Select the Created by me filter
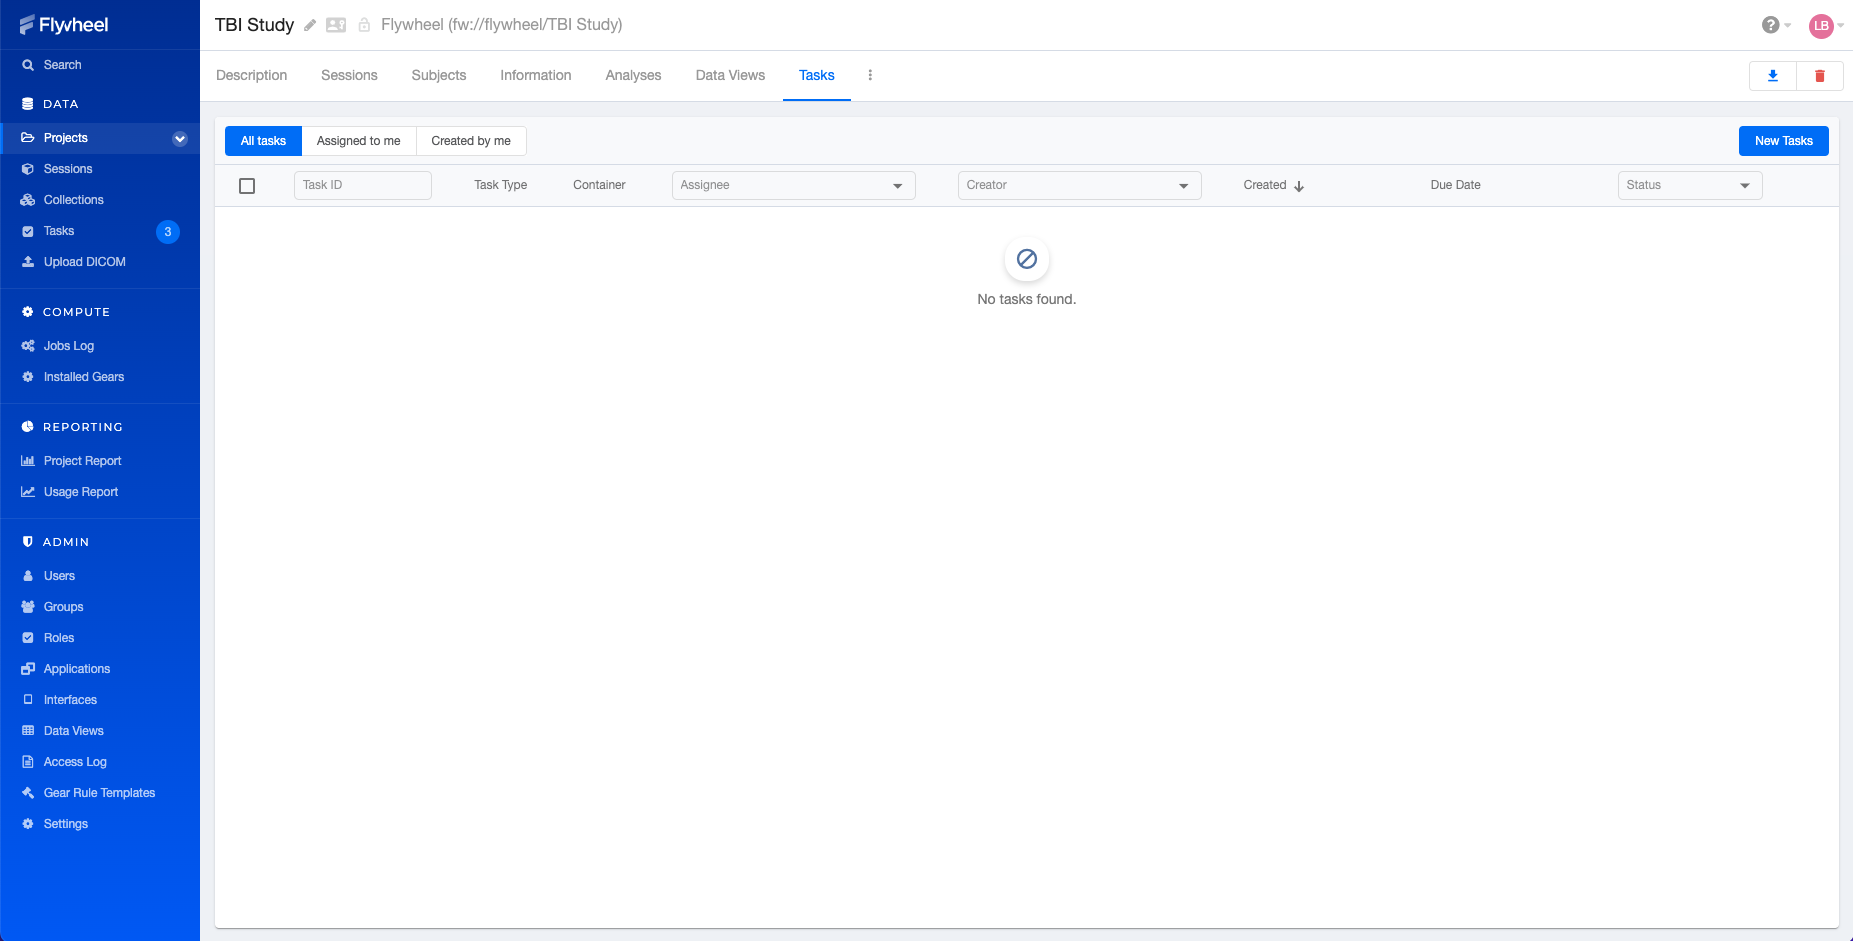Screen dimensions: 1853x941 point(471,141)
